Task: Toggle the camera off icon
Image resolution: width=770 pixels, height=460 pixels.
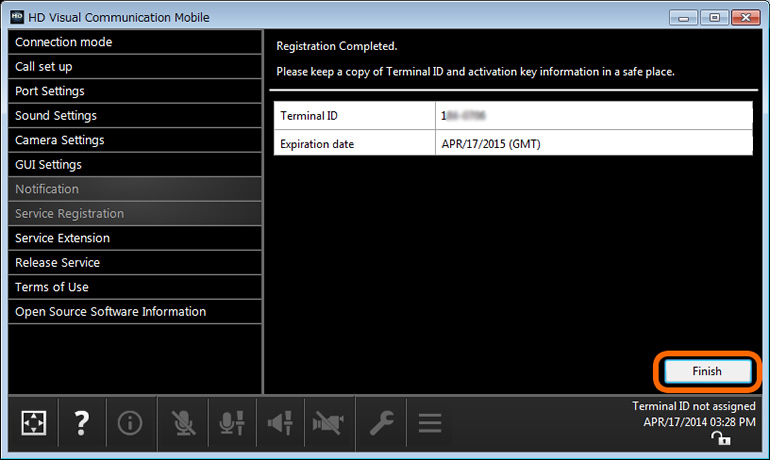Action: (x=328, y=423)
